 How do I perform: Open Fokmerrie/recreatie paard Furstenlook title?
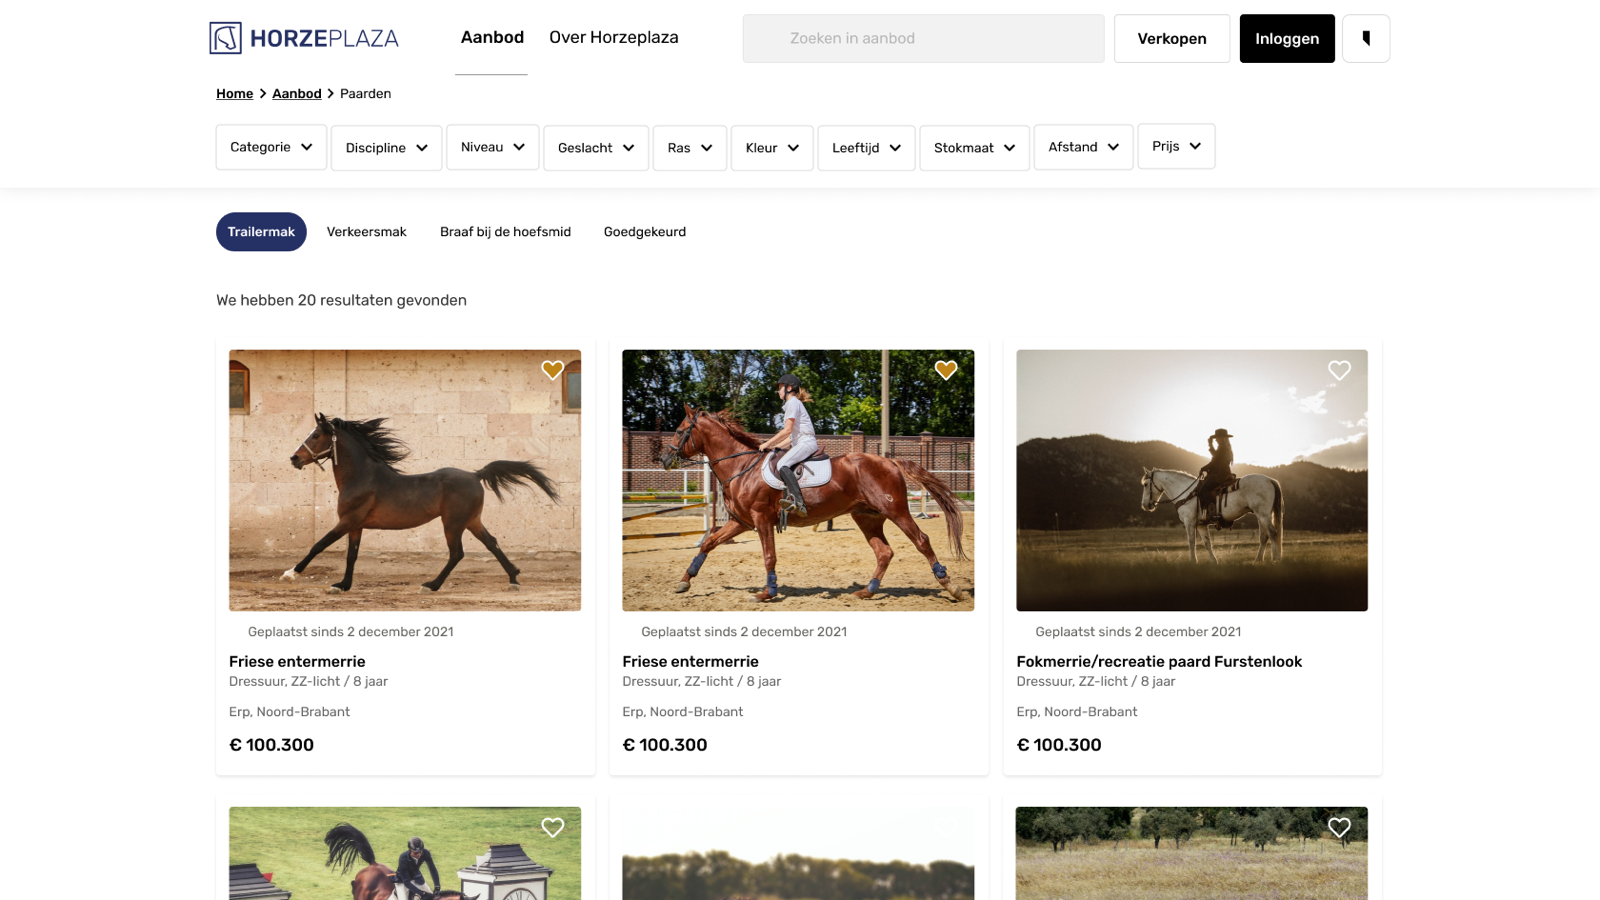tap(1159, 661)
